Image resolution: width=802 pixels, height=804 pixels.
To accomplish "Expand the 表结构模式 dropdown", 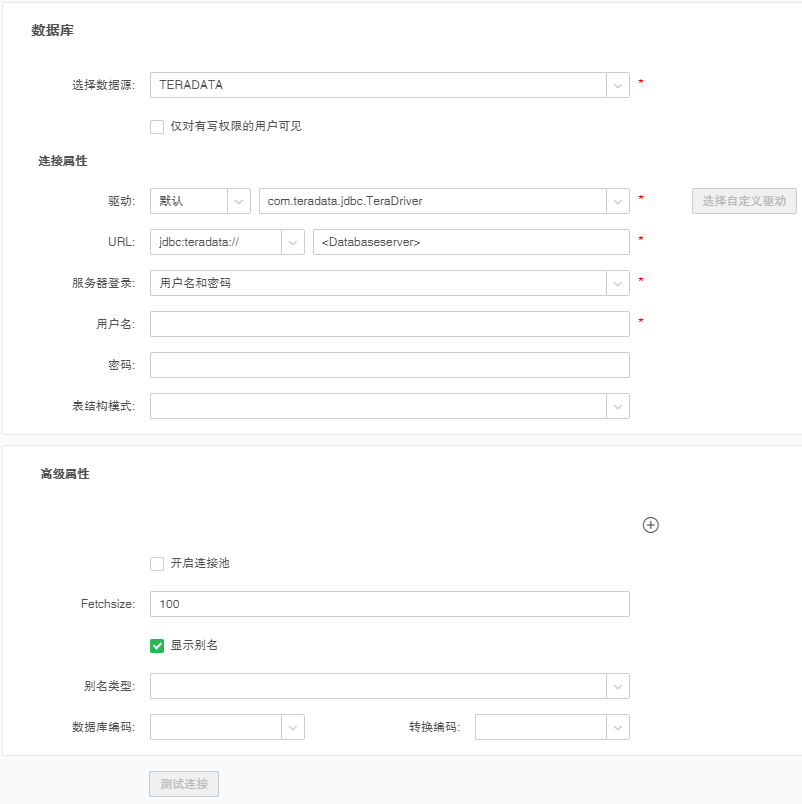I will [618, 406].
